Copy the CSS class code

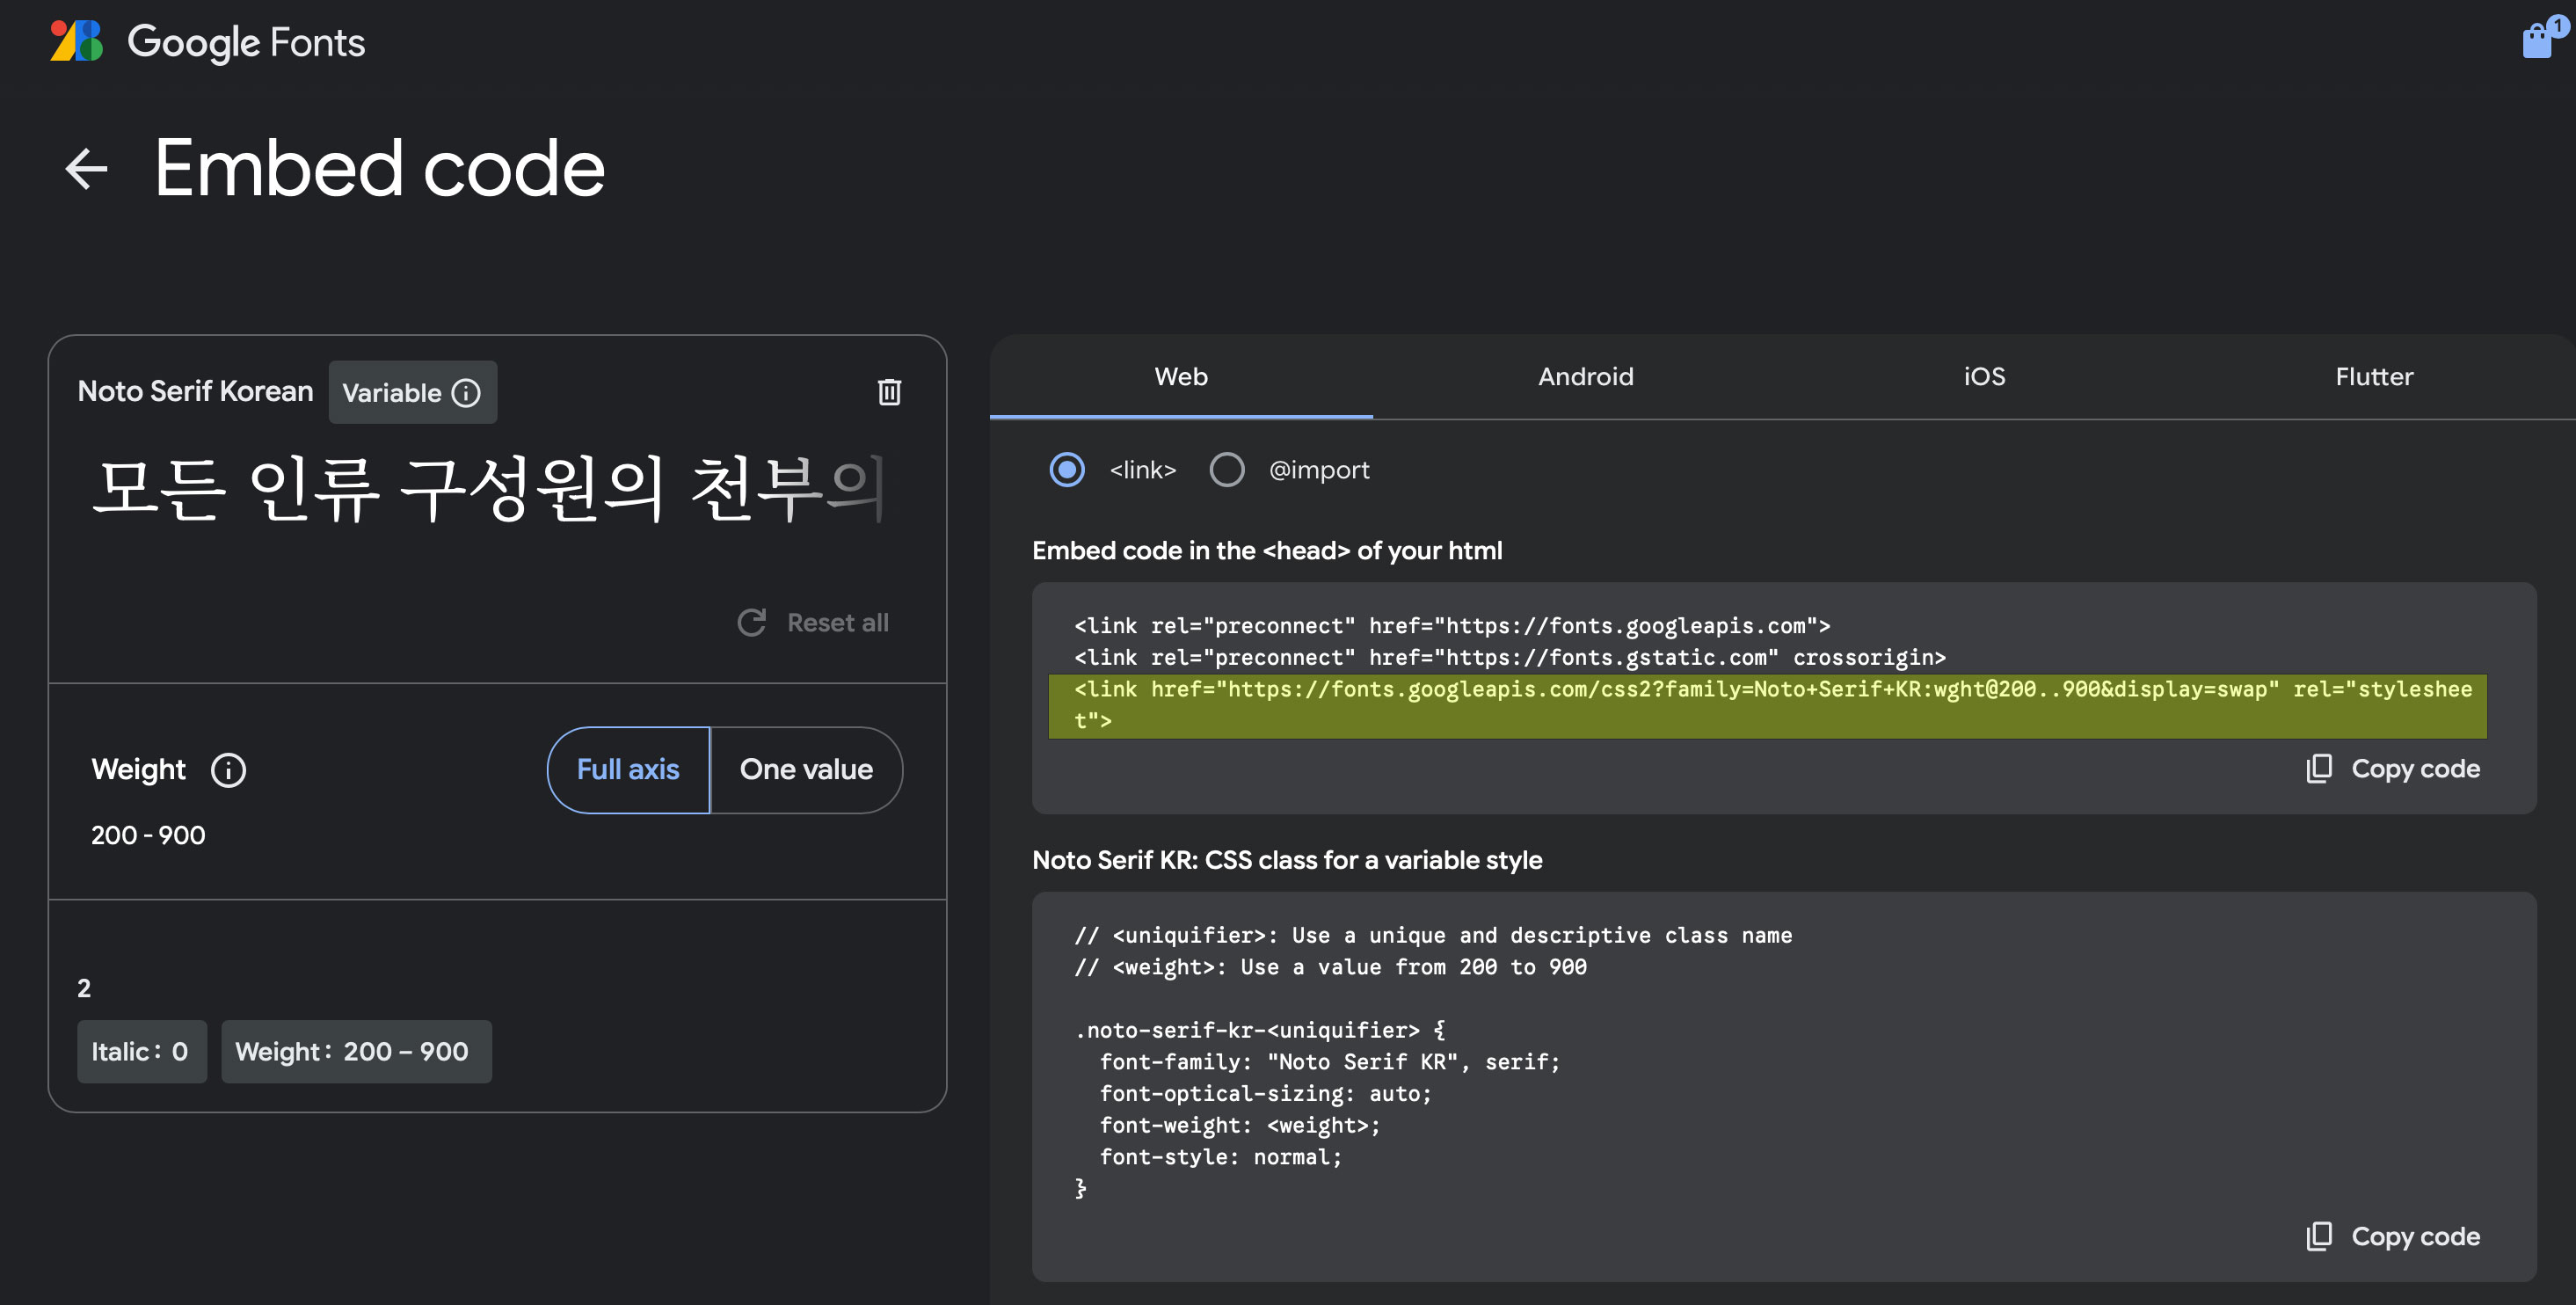coord(2393,1237)
